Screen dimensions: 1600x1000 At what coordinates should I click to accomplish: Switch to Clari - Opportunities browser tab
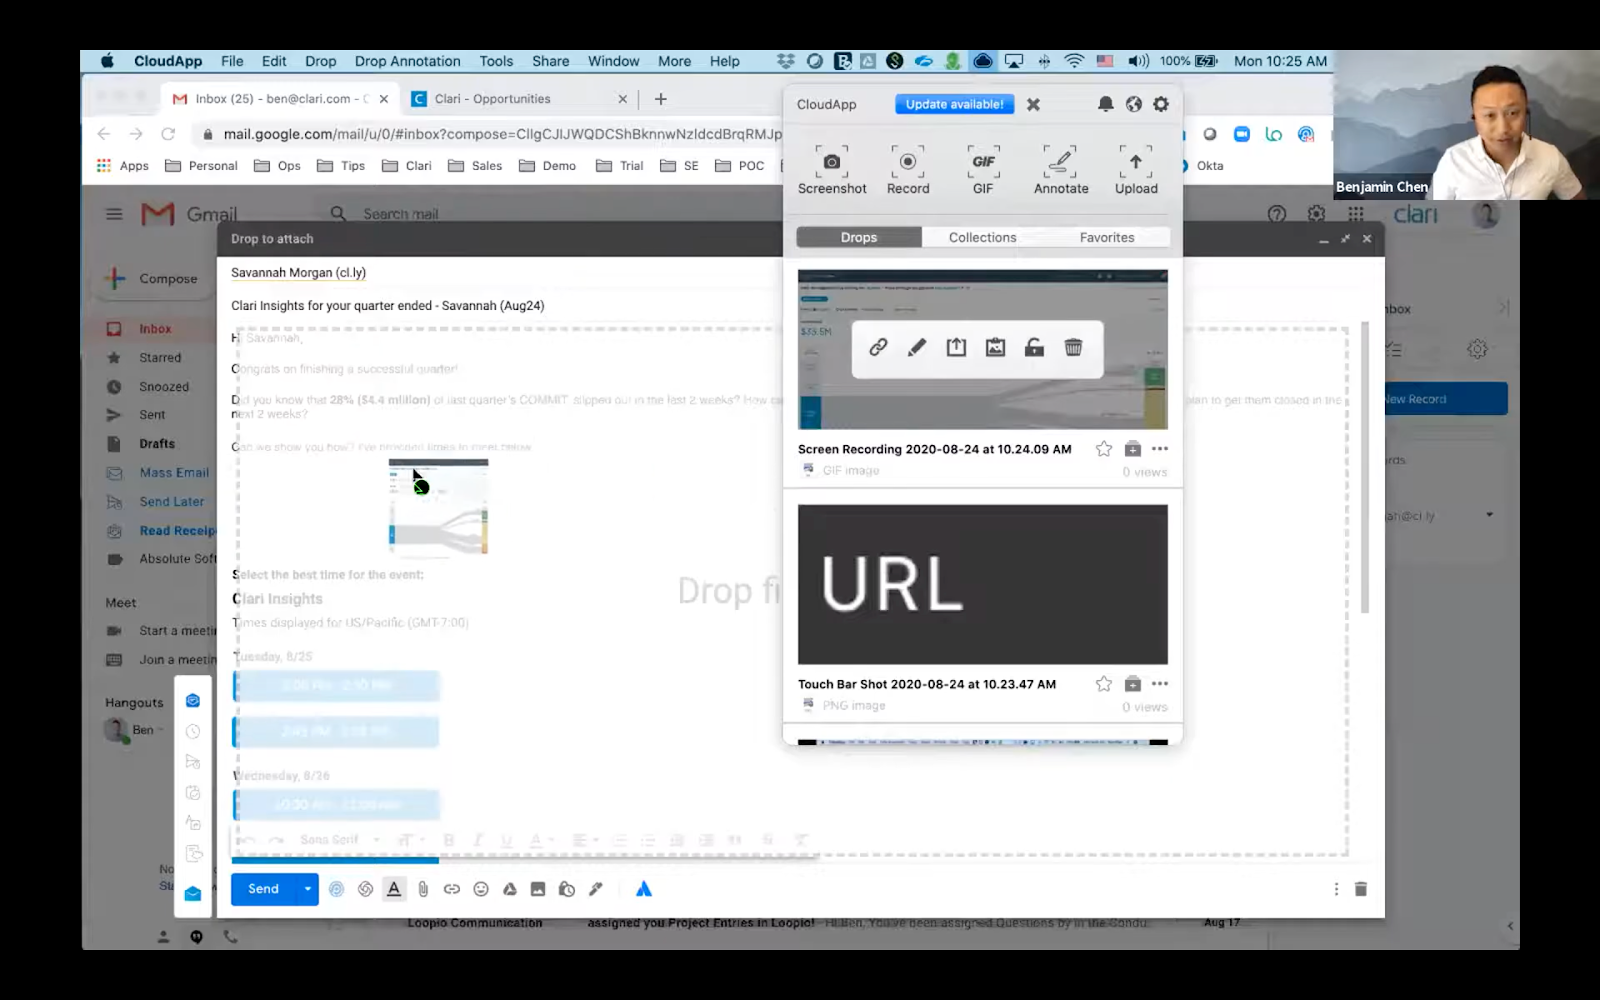pyautogui.click(x=518, y=99)
